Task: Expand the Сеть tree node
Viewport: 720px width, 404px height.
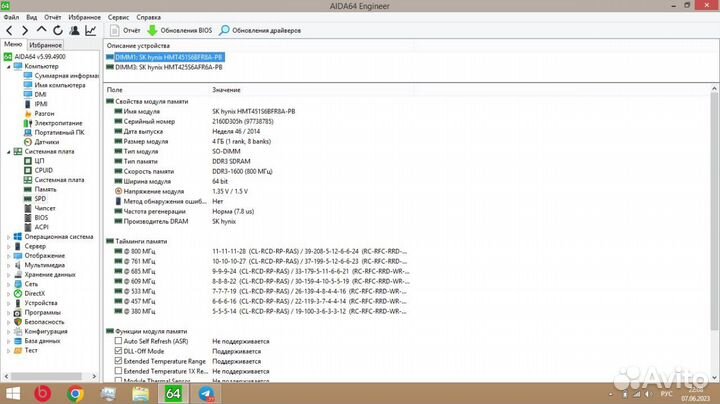Action: coord(8,284)
